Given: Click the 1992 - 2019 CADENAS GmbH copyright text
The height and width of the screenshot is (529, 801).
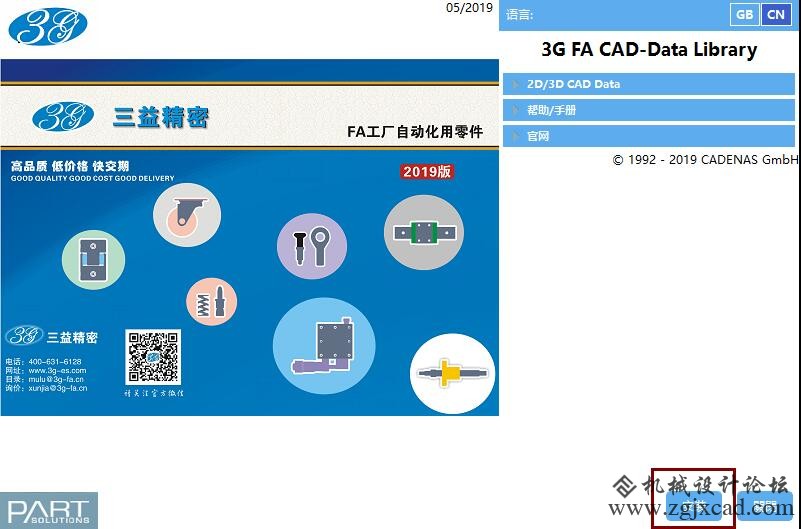Looking at the screenshot, I should click(x=706, y=160).
